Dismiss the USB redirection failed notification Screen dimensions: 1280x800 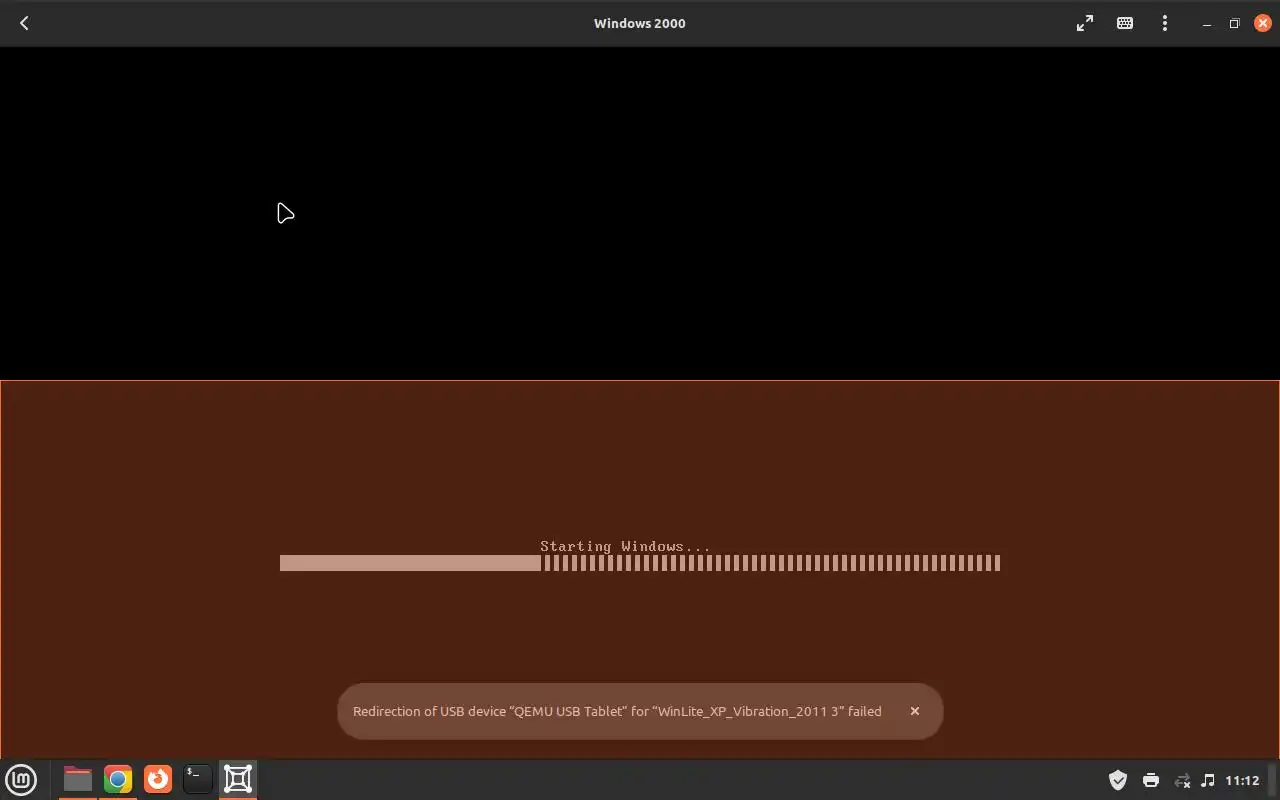point(914,711)
